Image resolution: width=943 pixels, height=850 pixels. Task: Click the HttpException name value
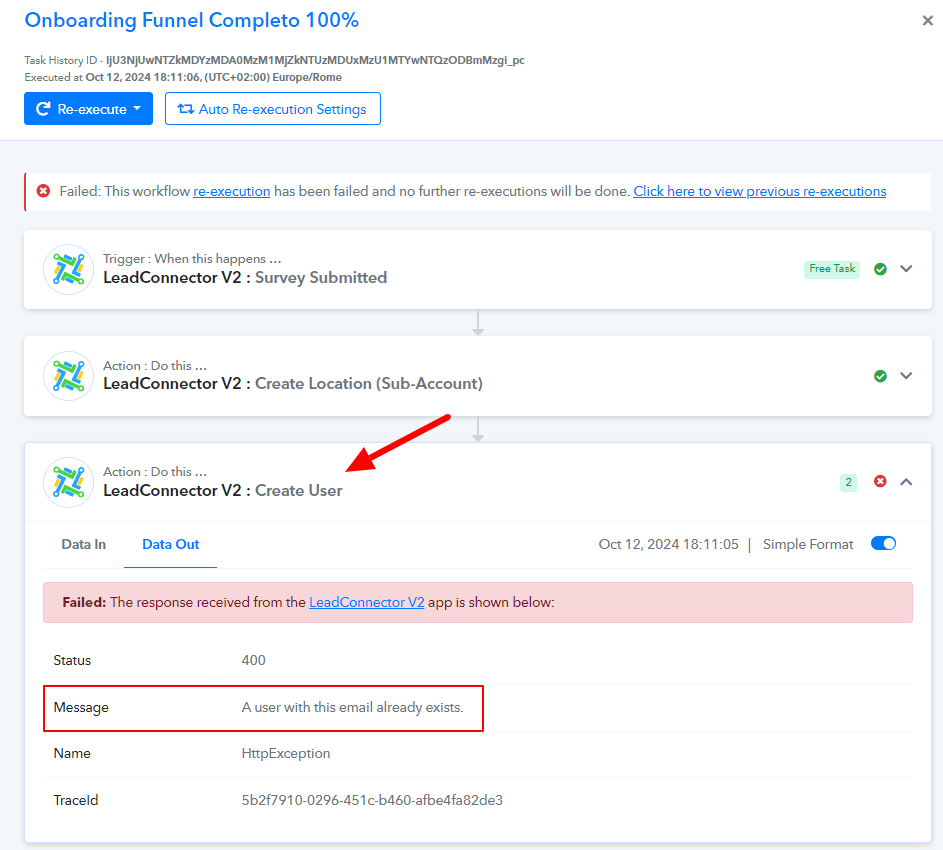coord(286,753)
